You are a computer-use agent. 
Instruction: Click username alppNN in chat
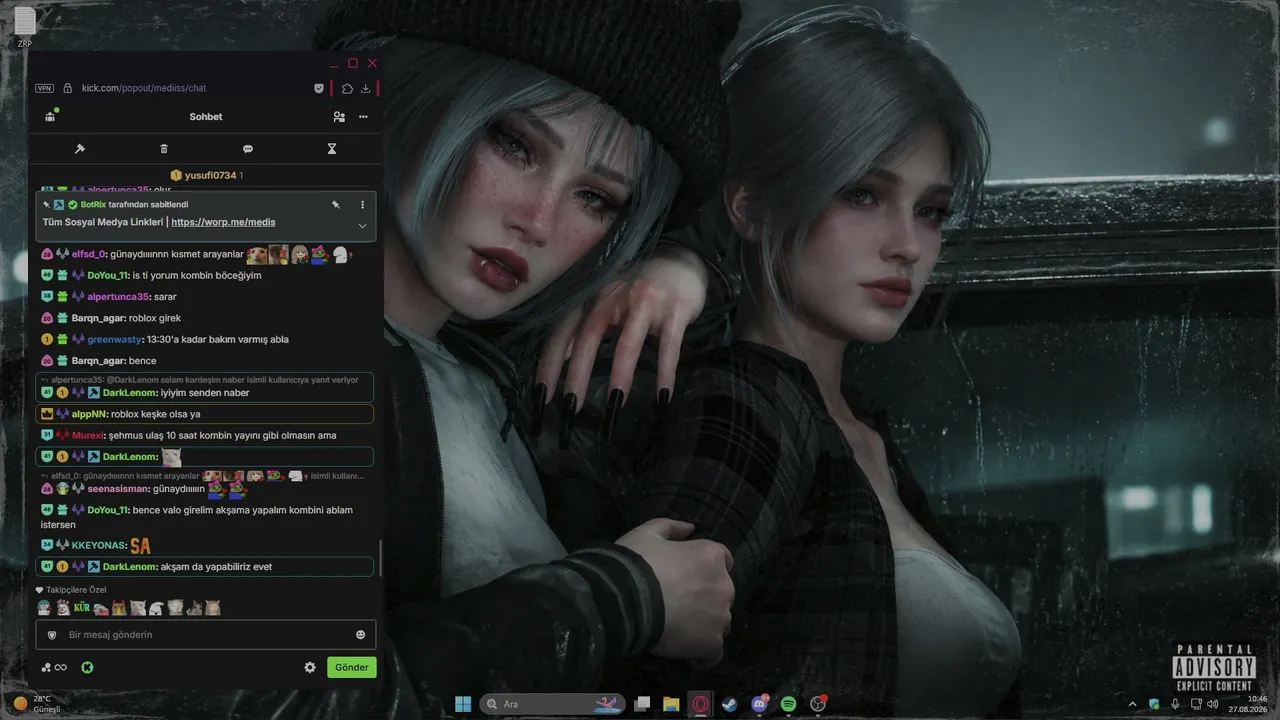pyautogui.click(x=89, y=414)
